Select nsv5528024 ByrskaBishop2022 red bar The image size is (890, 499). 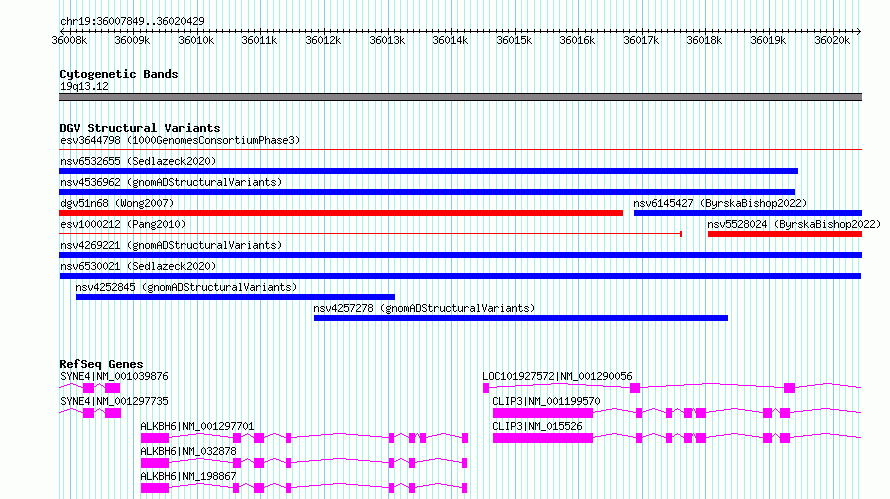(785, 234)
